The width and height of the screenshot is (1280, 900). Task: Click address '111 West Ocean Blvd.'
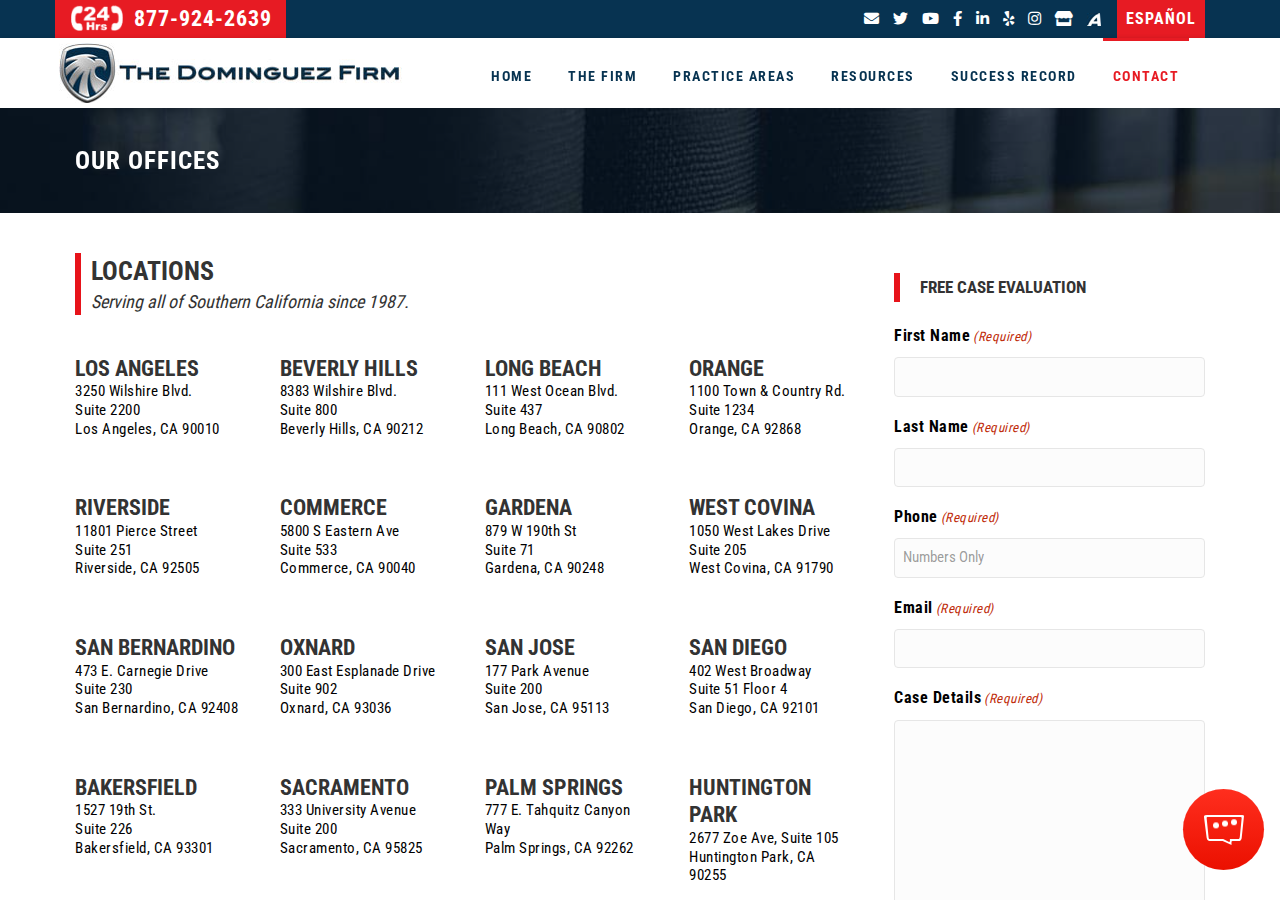pyautogui.click(x=551, y=391)
